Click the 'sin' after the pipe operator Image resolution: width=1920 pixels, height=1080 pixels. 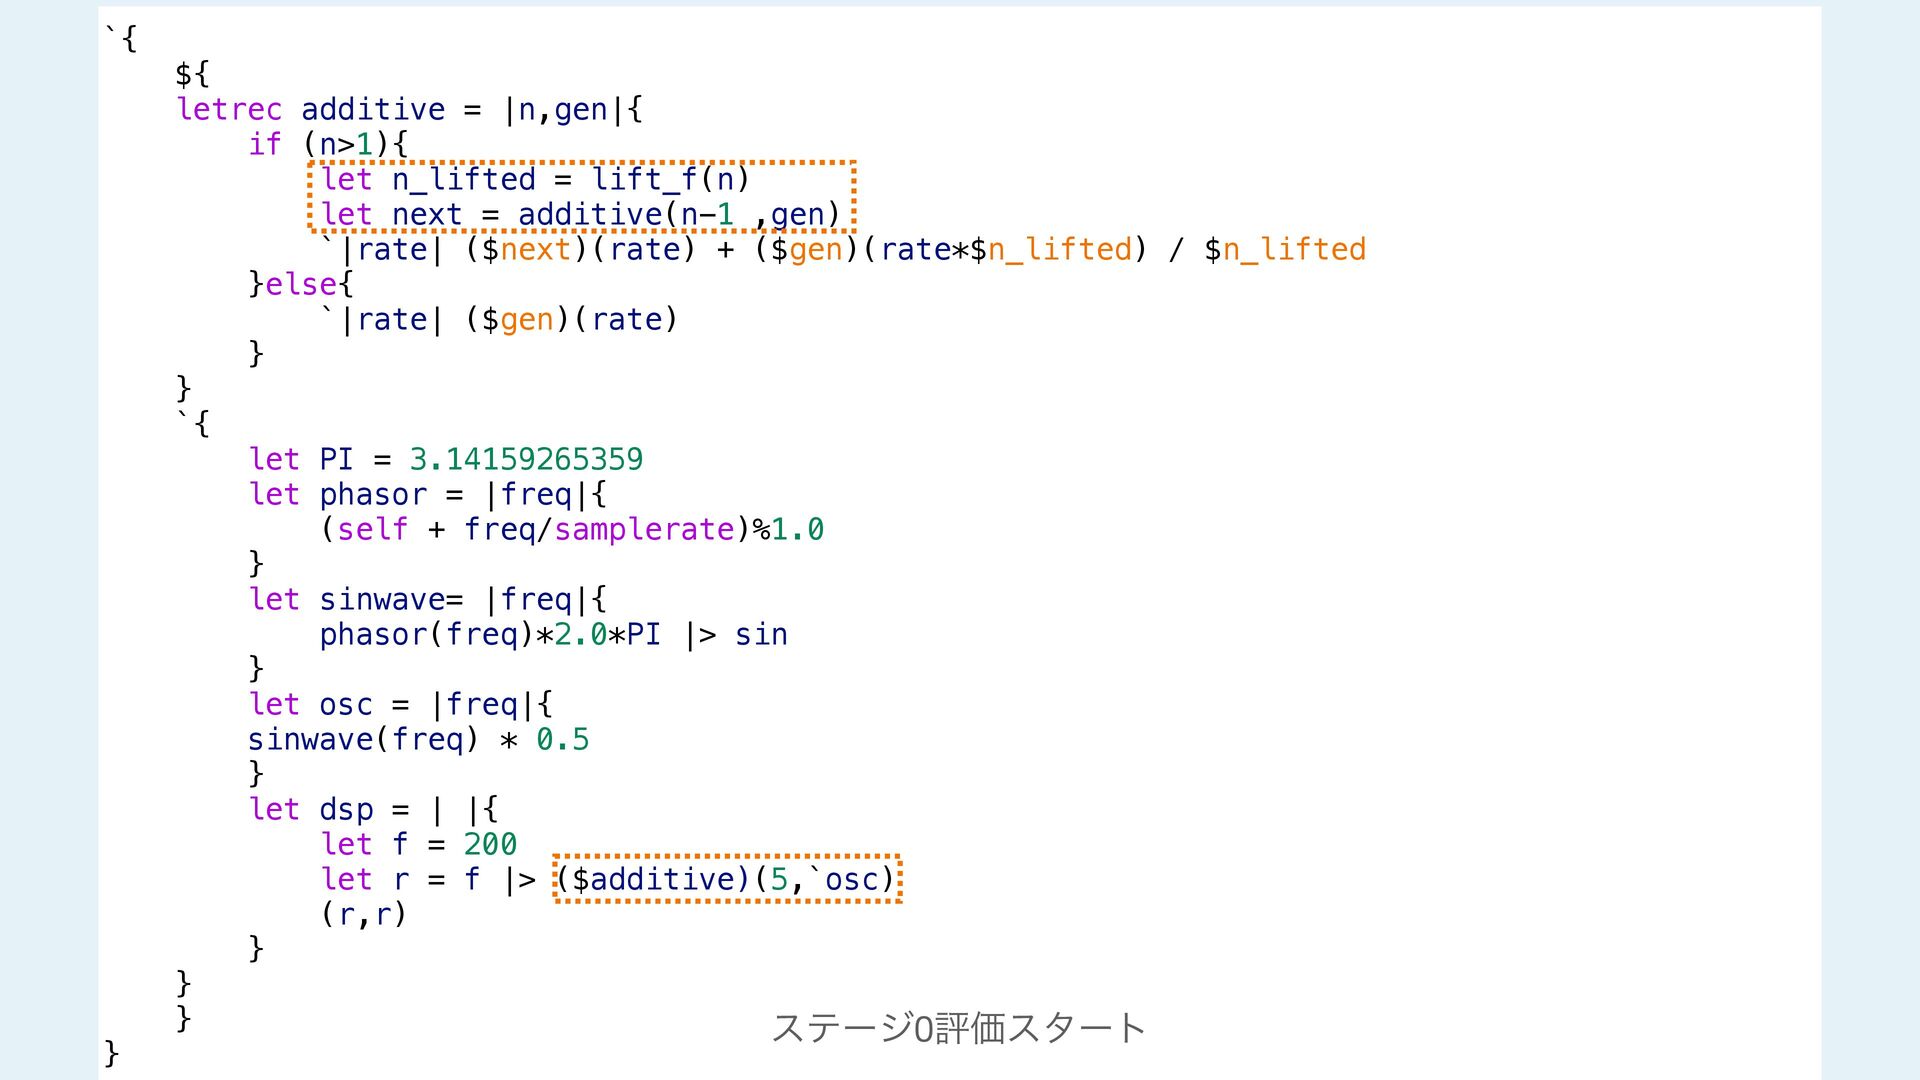(x=761, y=634)
